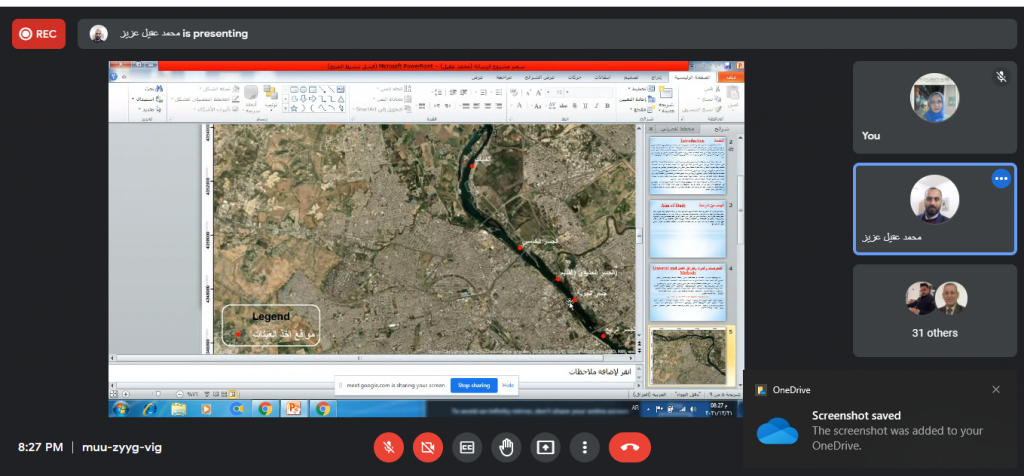
Task: Raise your hand in the meeting
Action: coord(507,447)
